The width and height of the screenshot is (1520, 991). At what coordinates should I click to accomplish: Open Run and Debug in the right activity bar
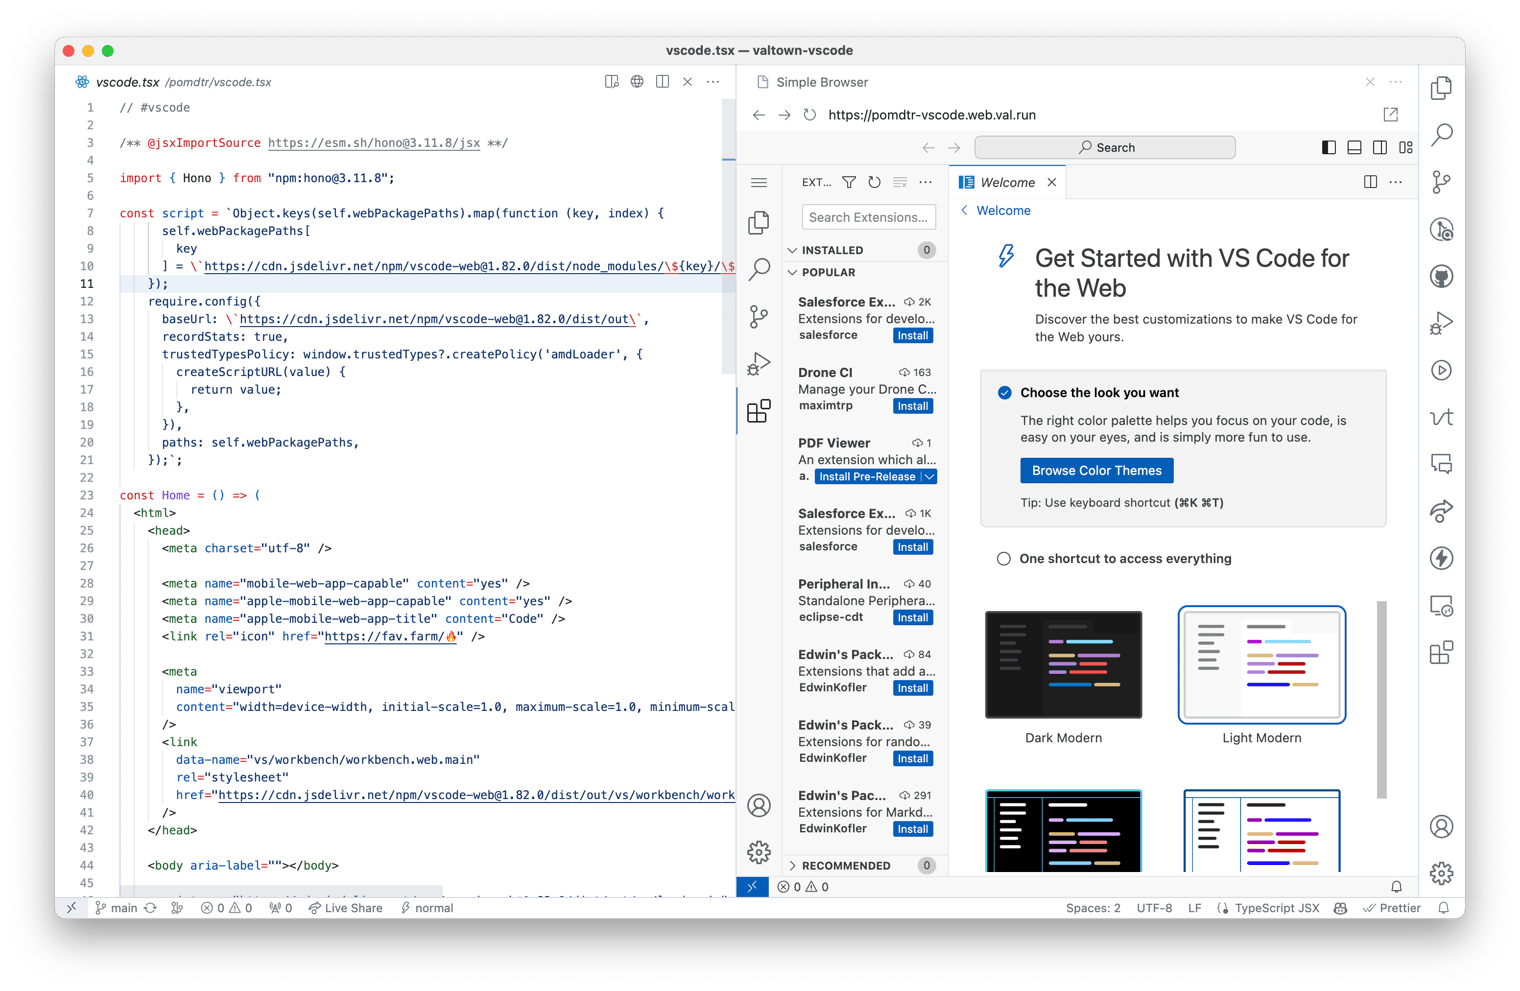pos(1441,323)
